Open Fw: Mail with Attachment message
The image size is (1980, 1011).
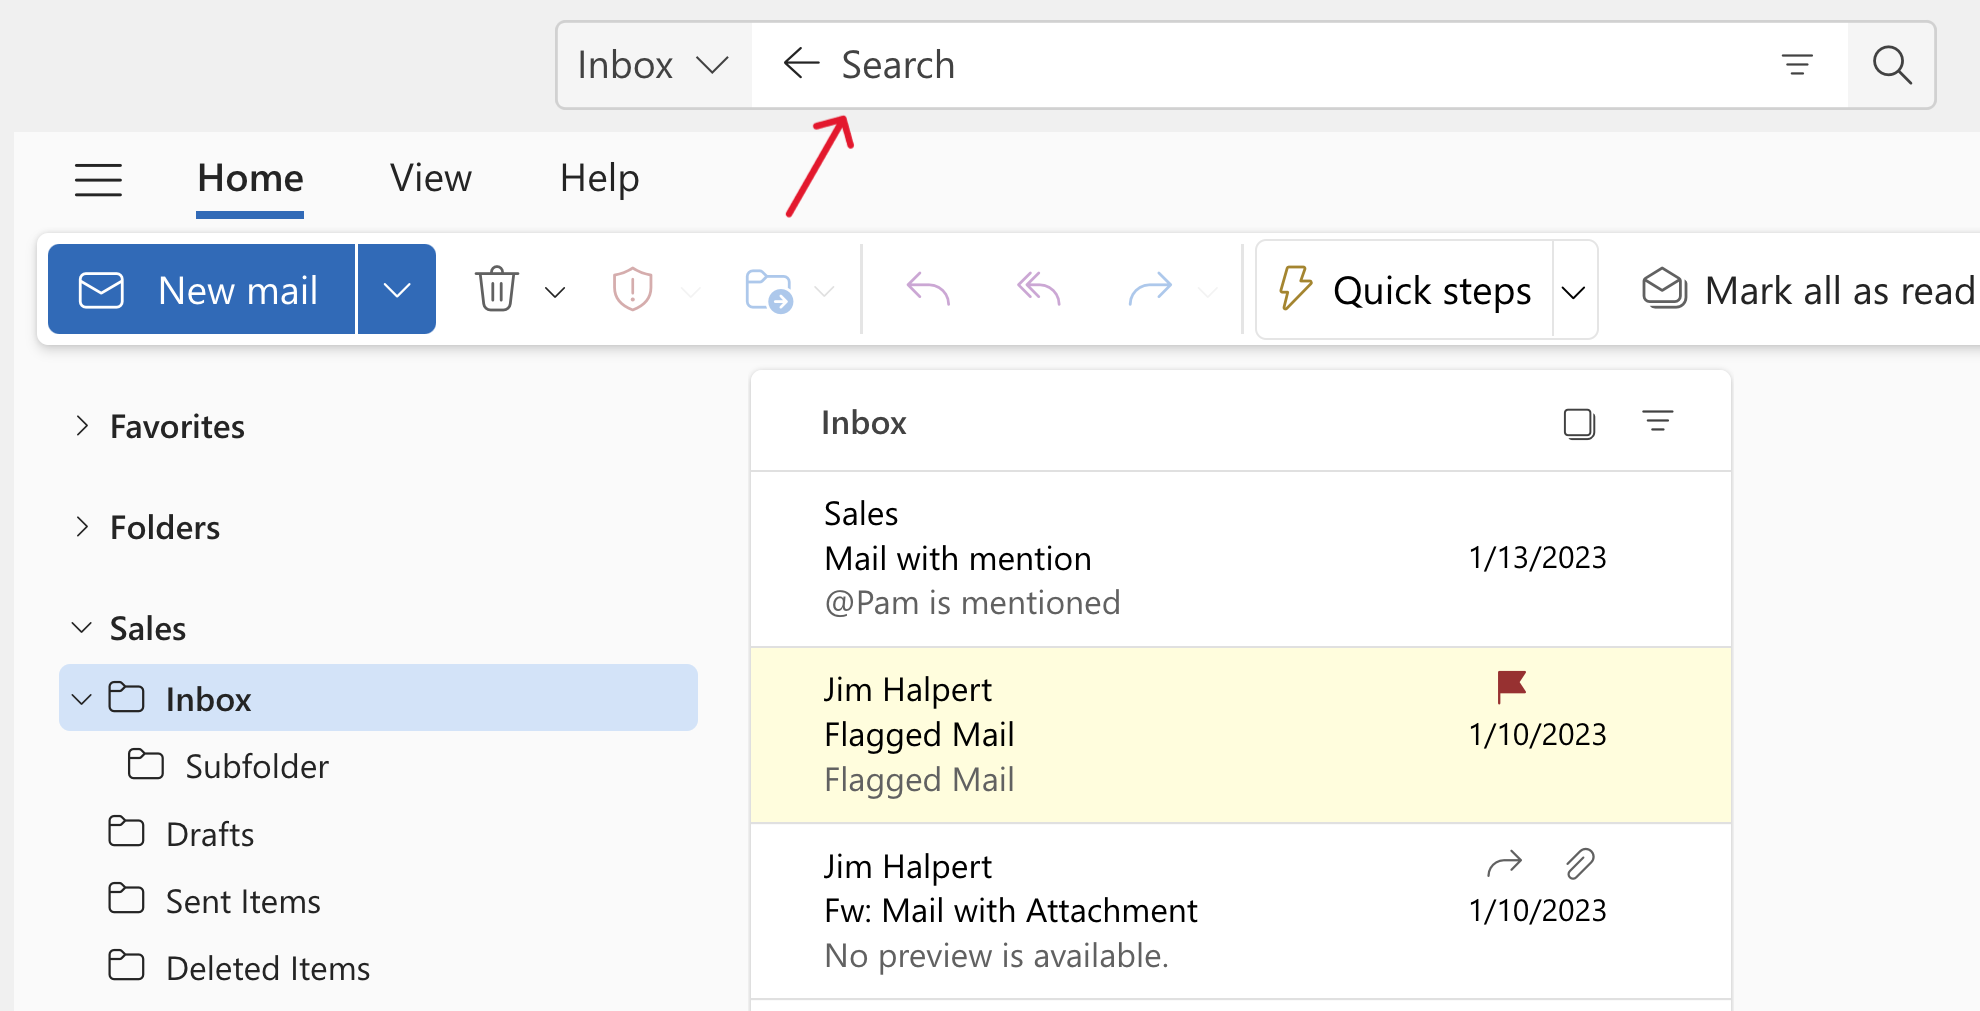[x=1240, y=911]
